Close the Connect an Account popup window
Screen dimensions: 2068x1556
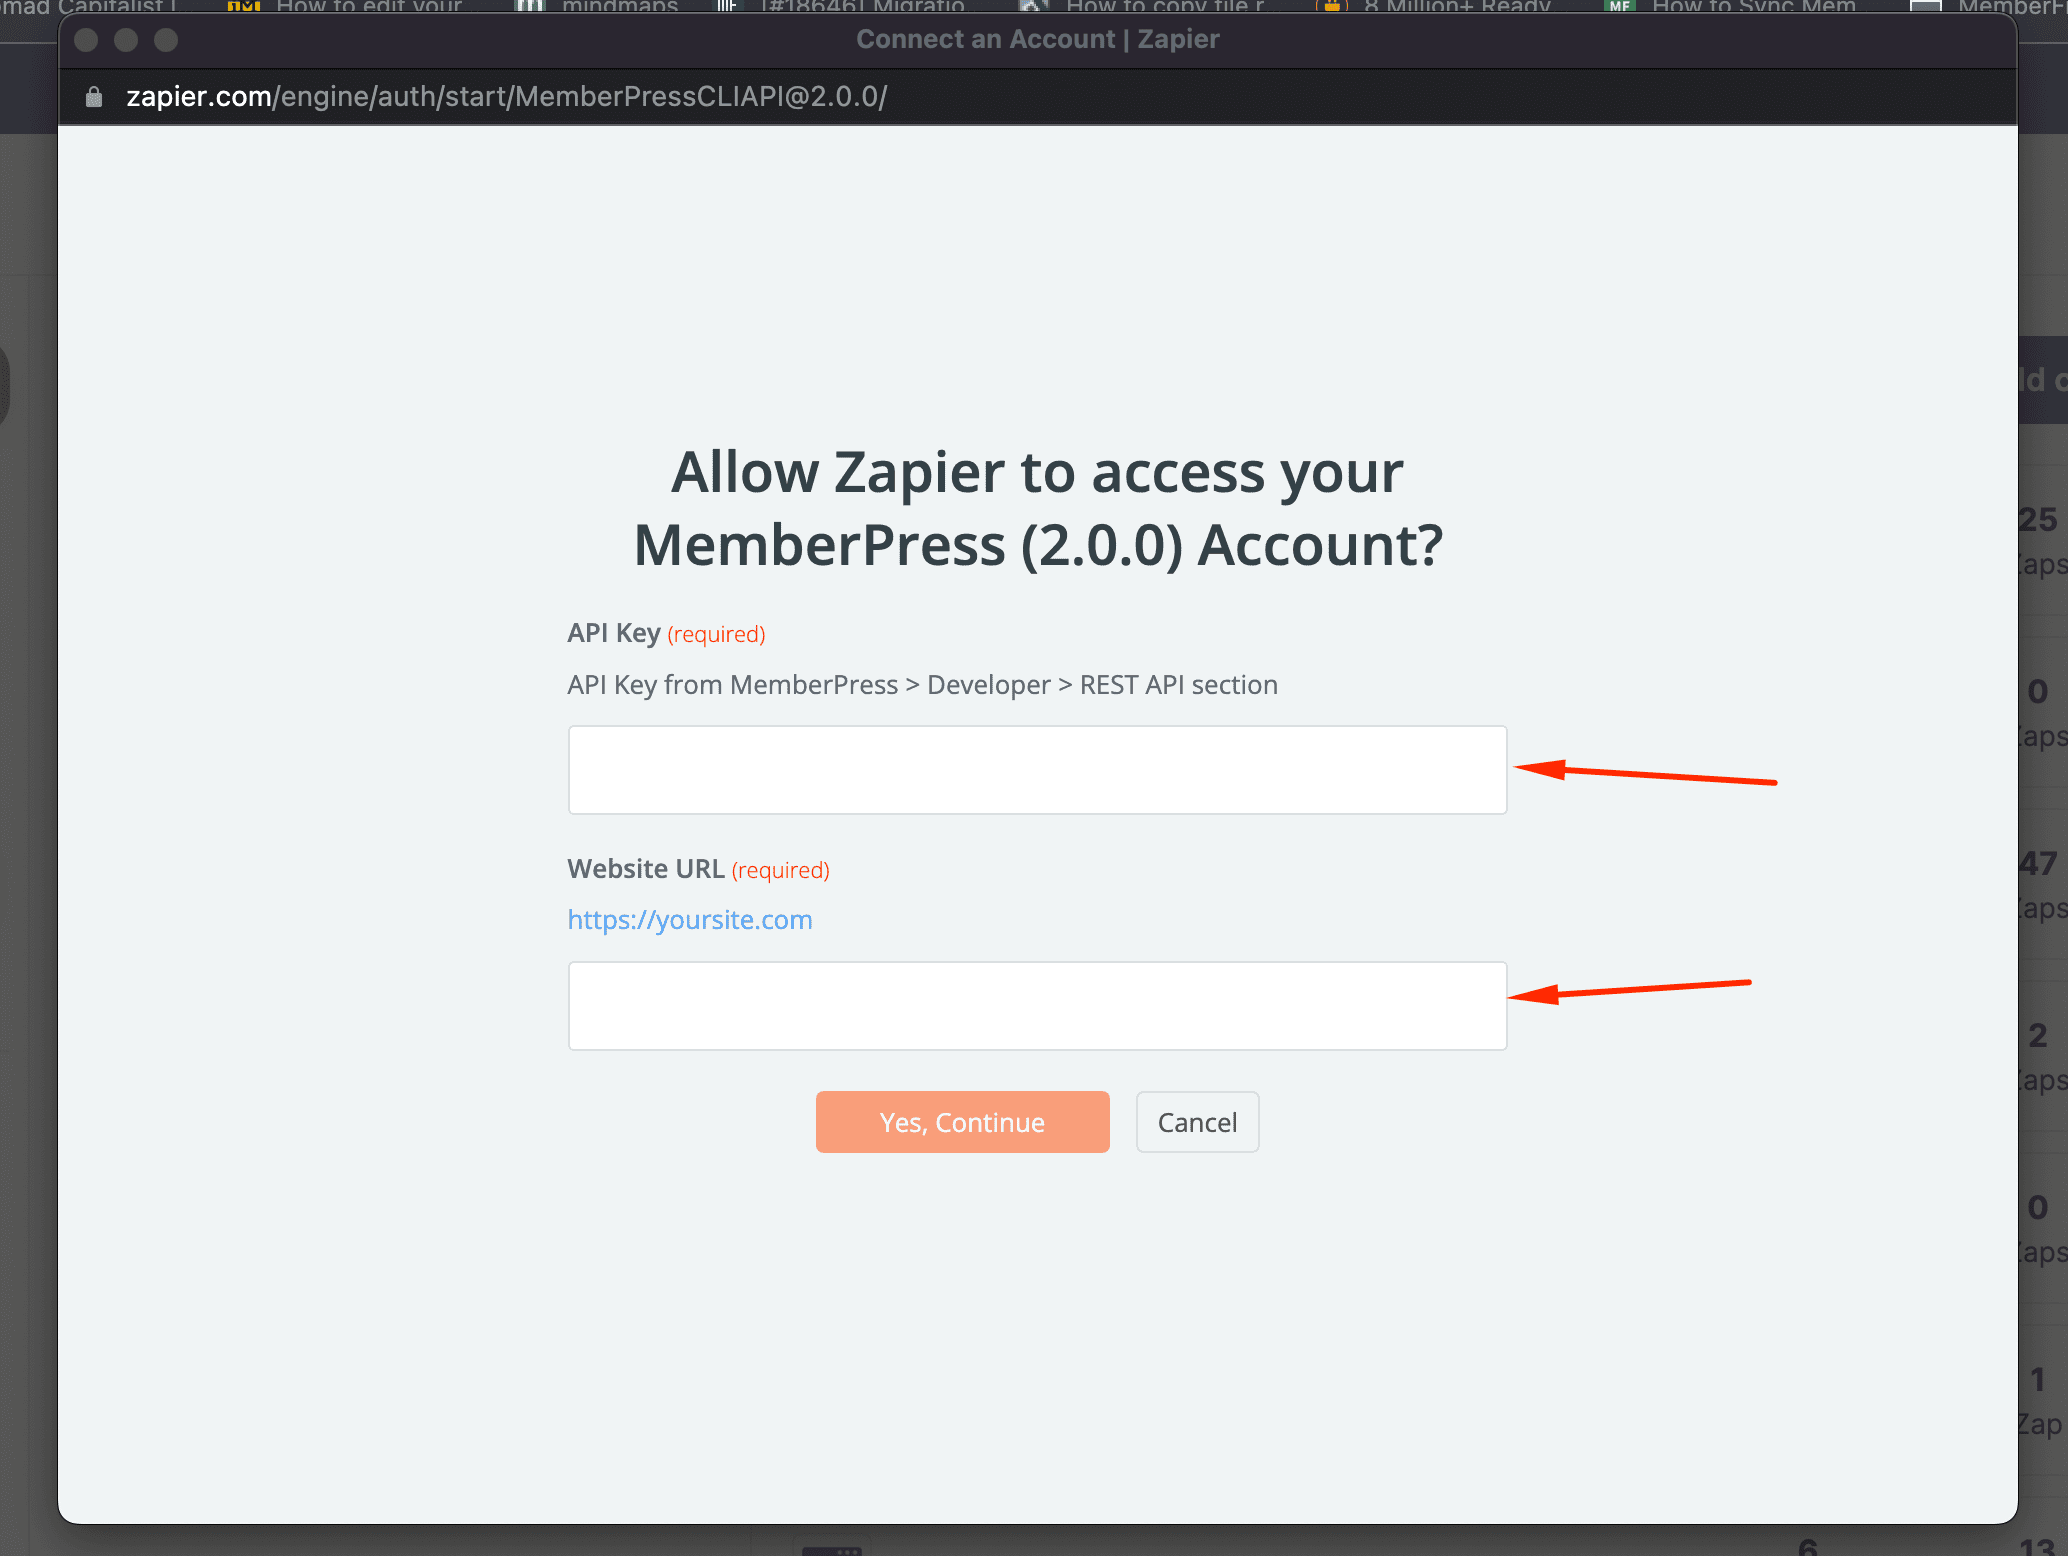pos(86,40)
